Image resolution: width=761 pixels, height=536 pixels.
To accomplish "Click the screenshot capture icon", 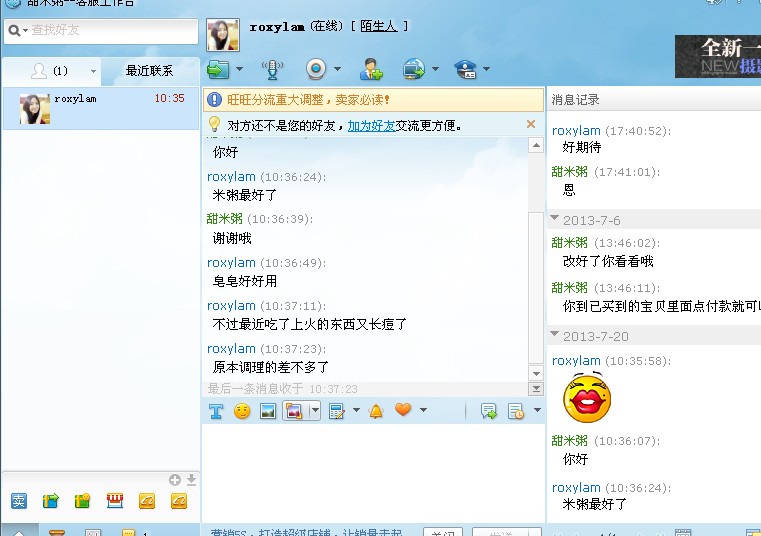I will (294, 411).
